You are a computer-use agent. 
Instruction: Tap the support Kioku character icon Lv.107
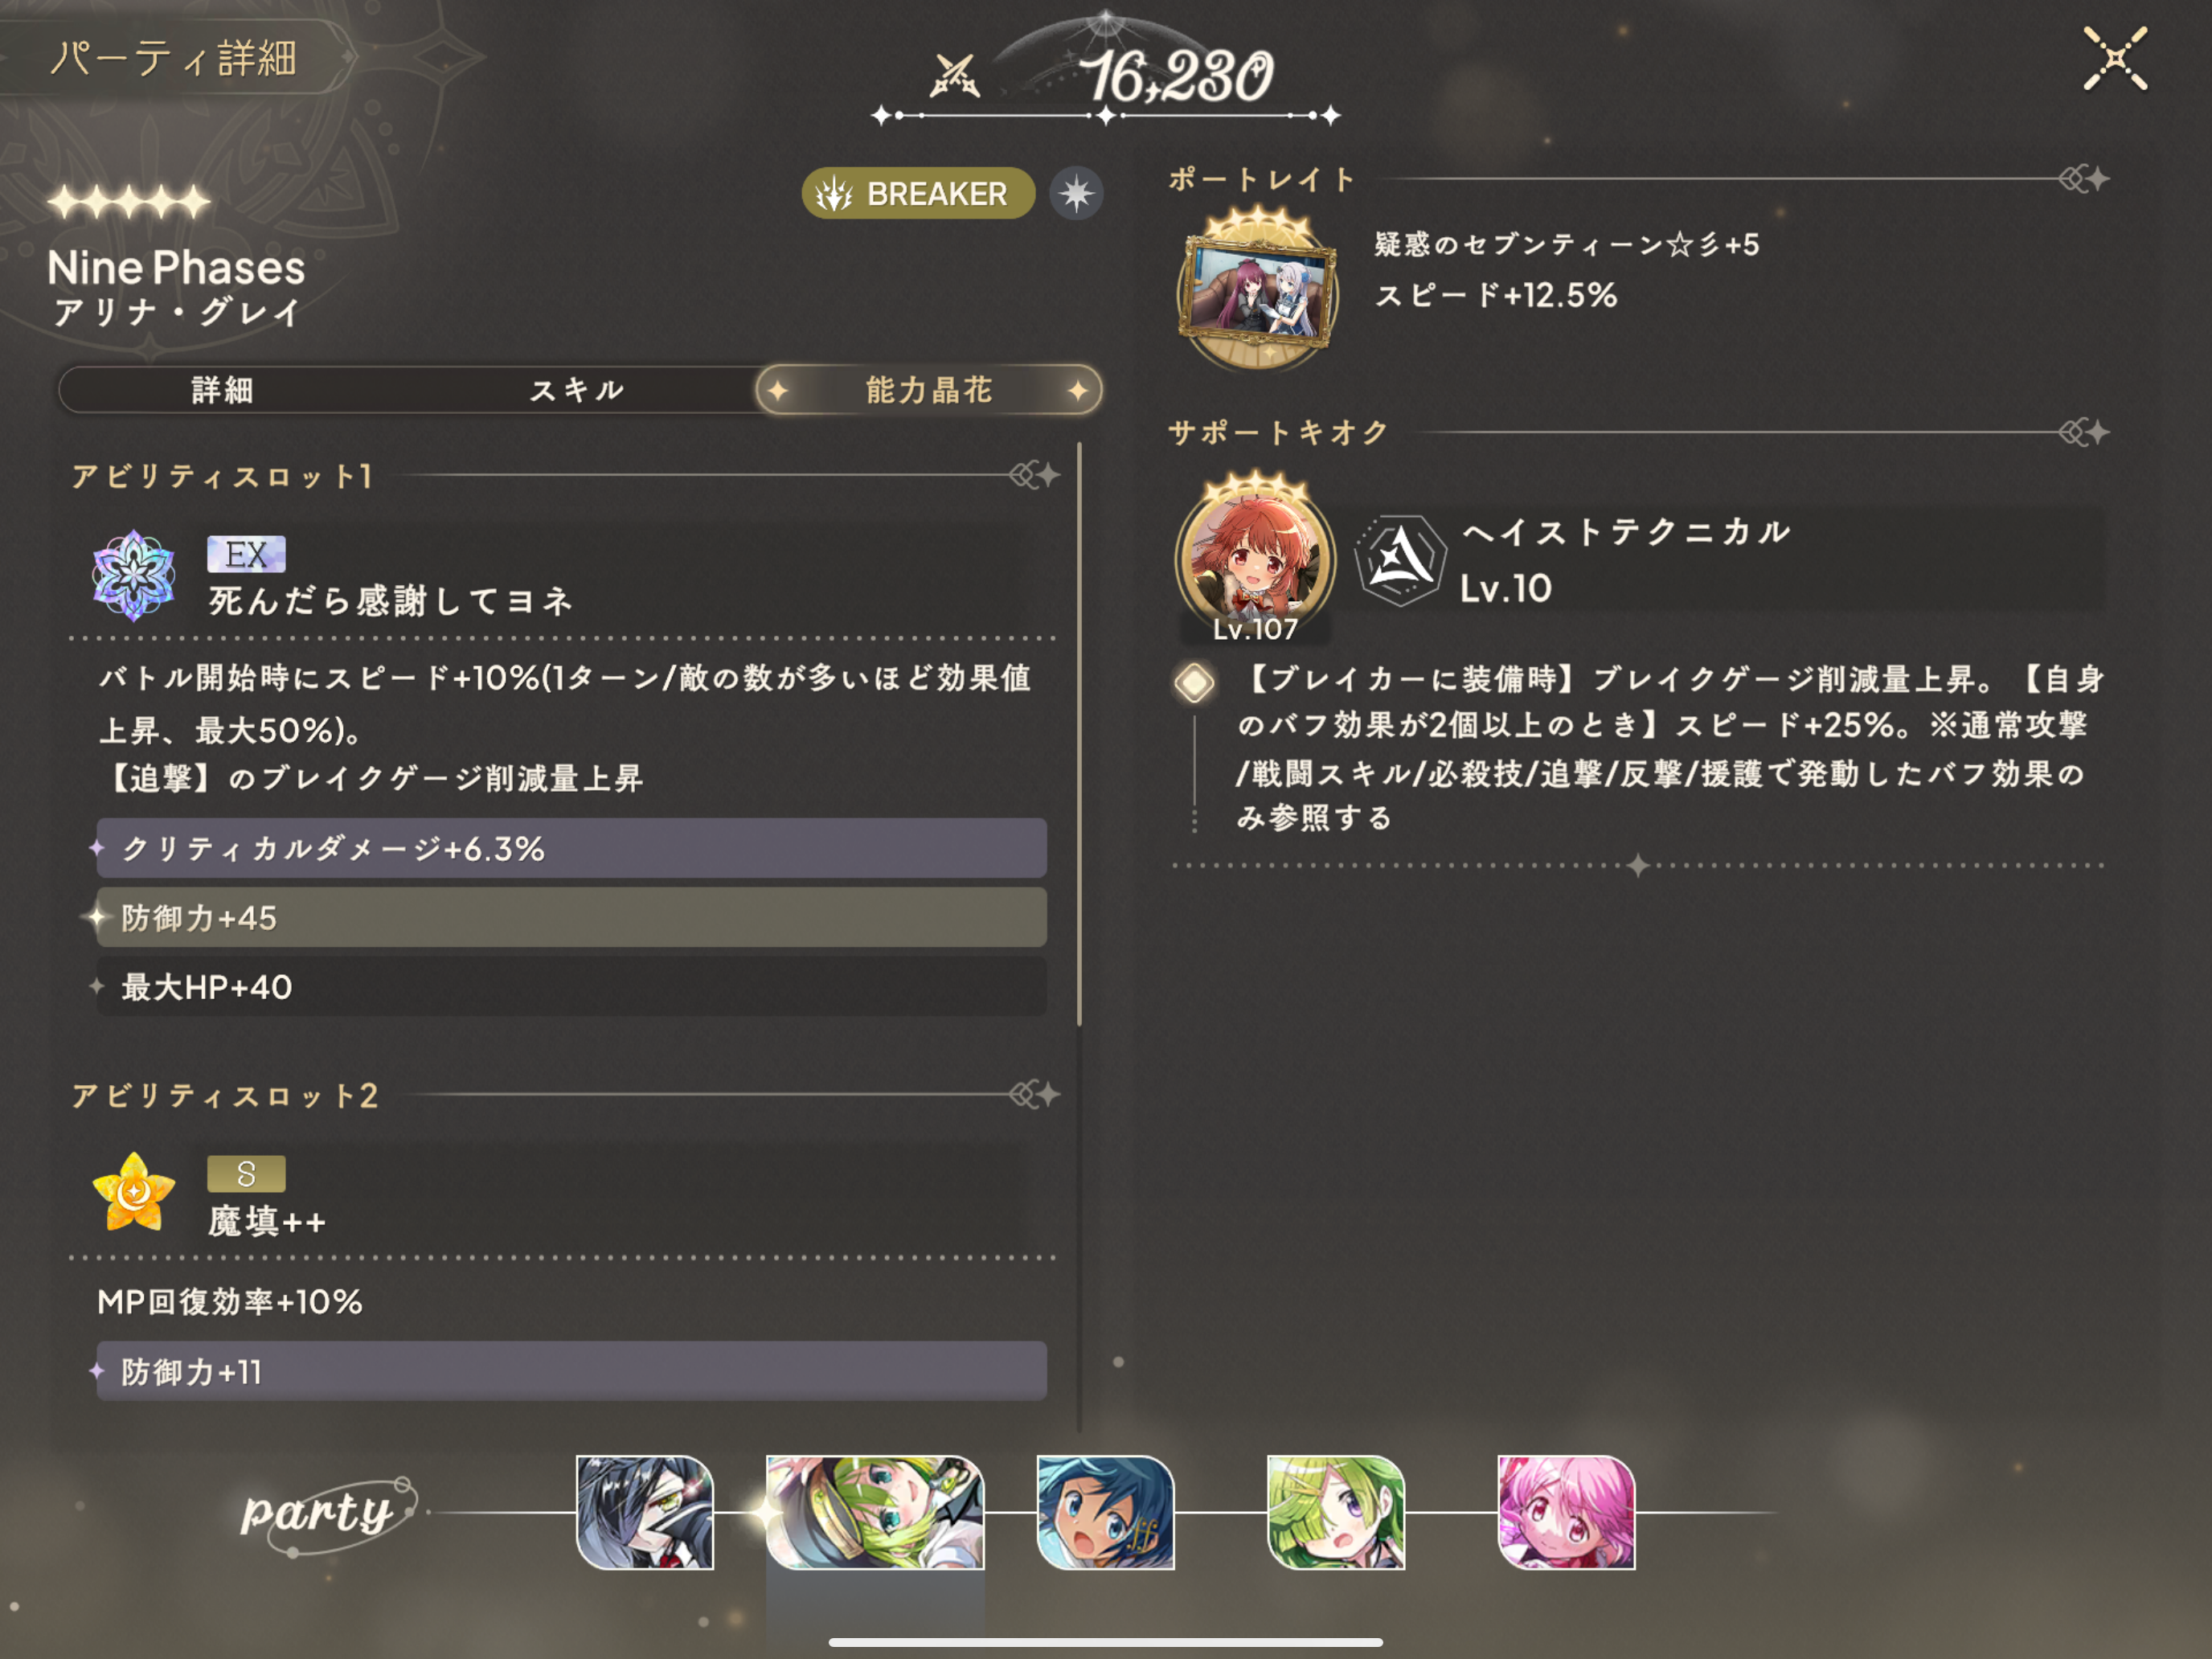1255,558
